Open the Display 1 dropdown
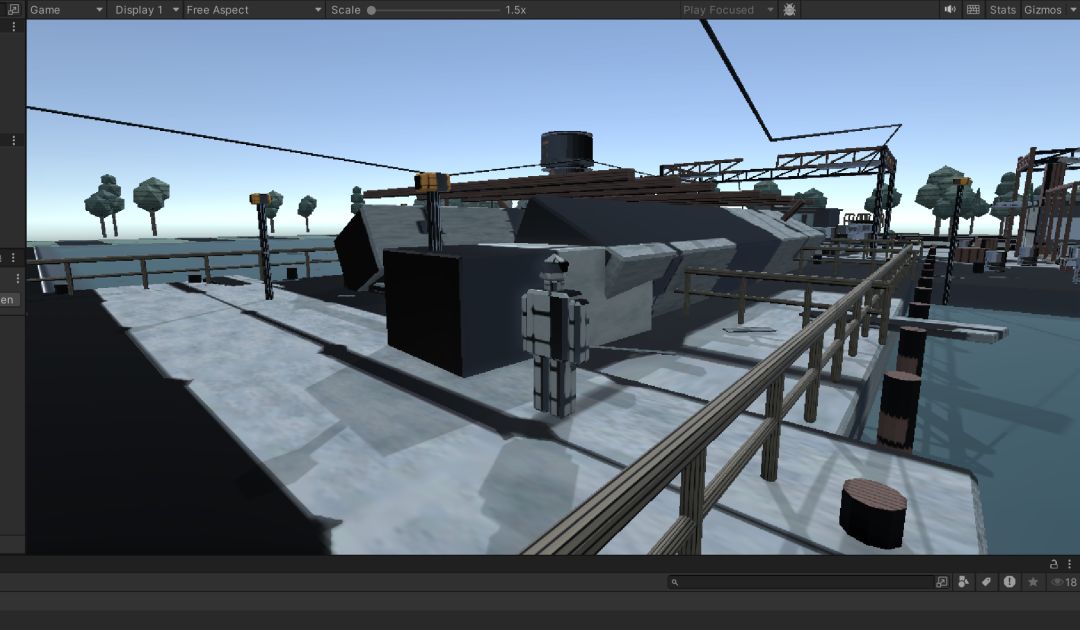 point(145,10)
